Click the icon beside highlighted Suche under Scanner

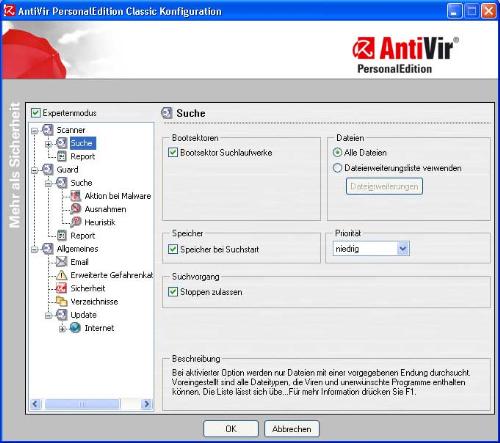point(62,143)
